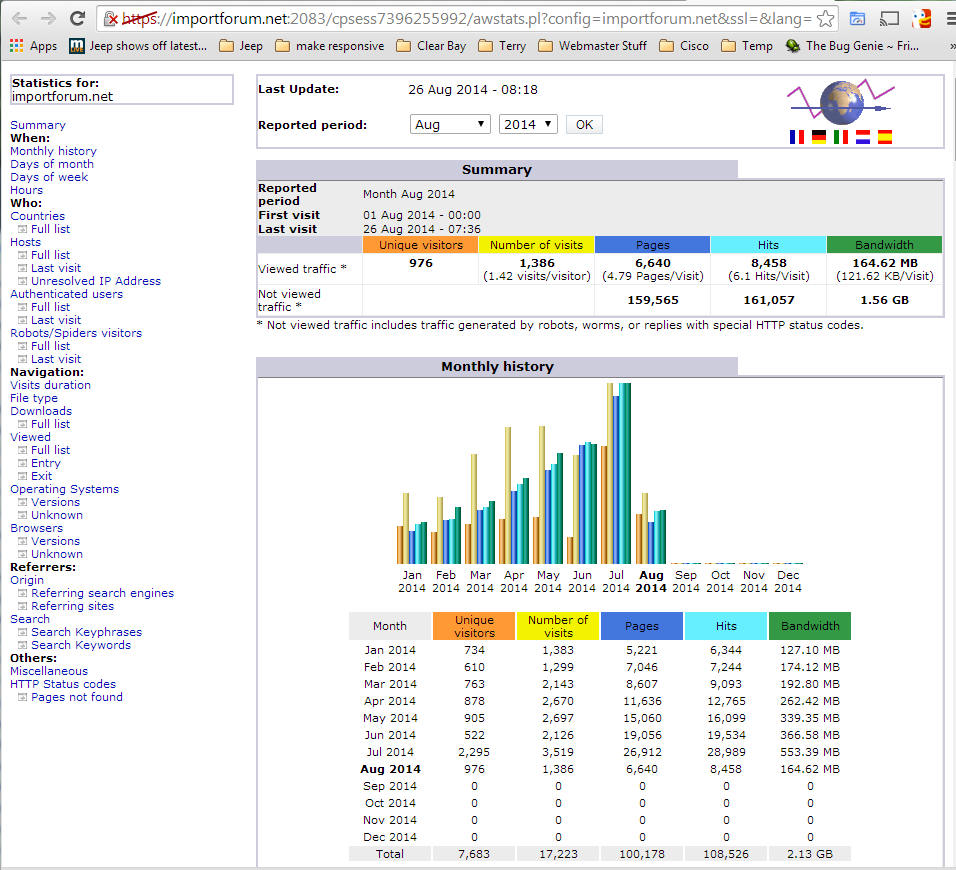Click the green Bandwidth header in Summary

[884, 245]
